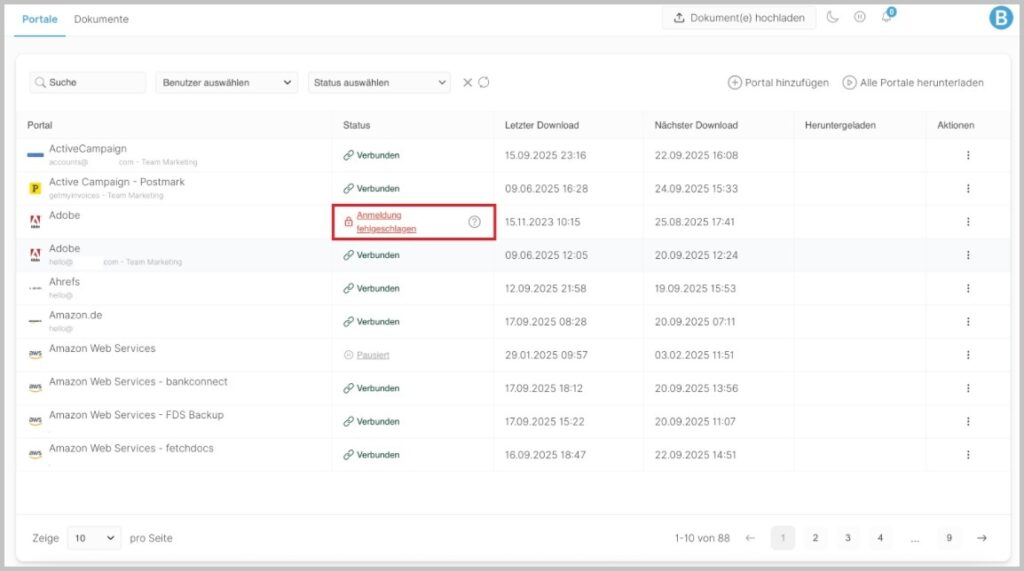Go to page 3
1024x571 pixels.
coord(848,538)
